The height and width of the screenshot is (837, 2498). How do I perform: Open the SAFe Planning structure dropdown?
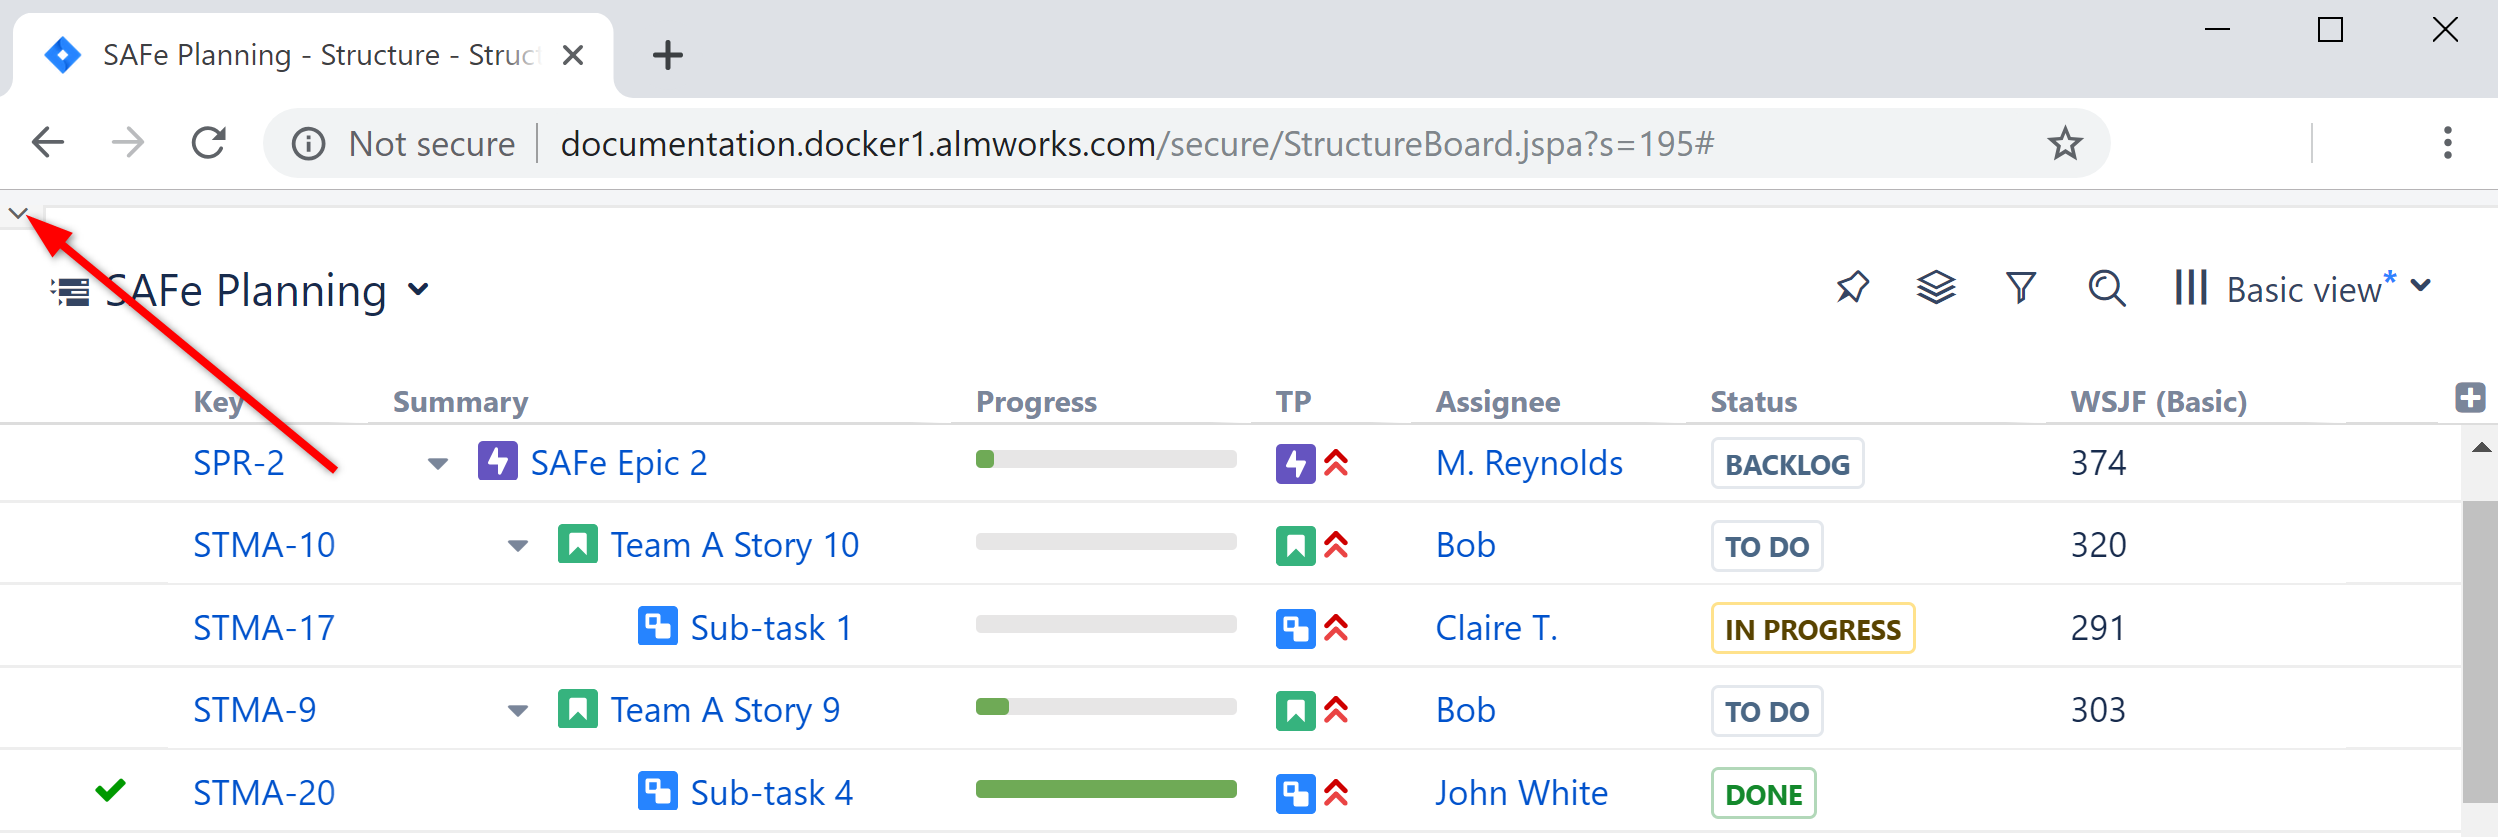pos(419,290)
